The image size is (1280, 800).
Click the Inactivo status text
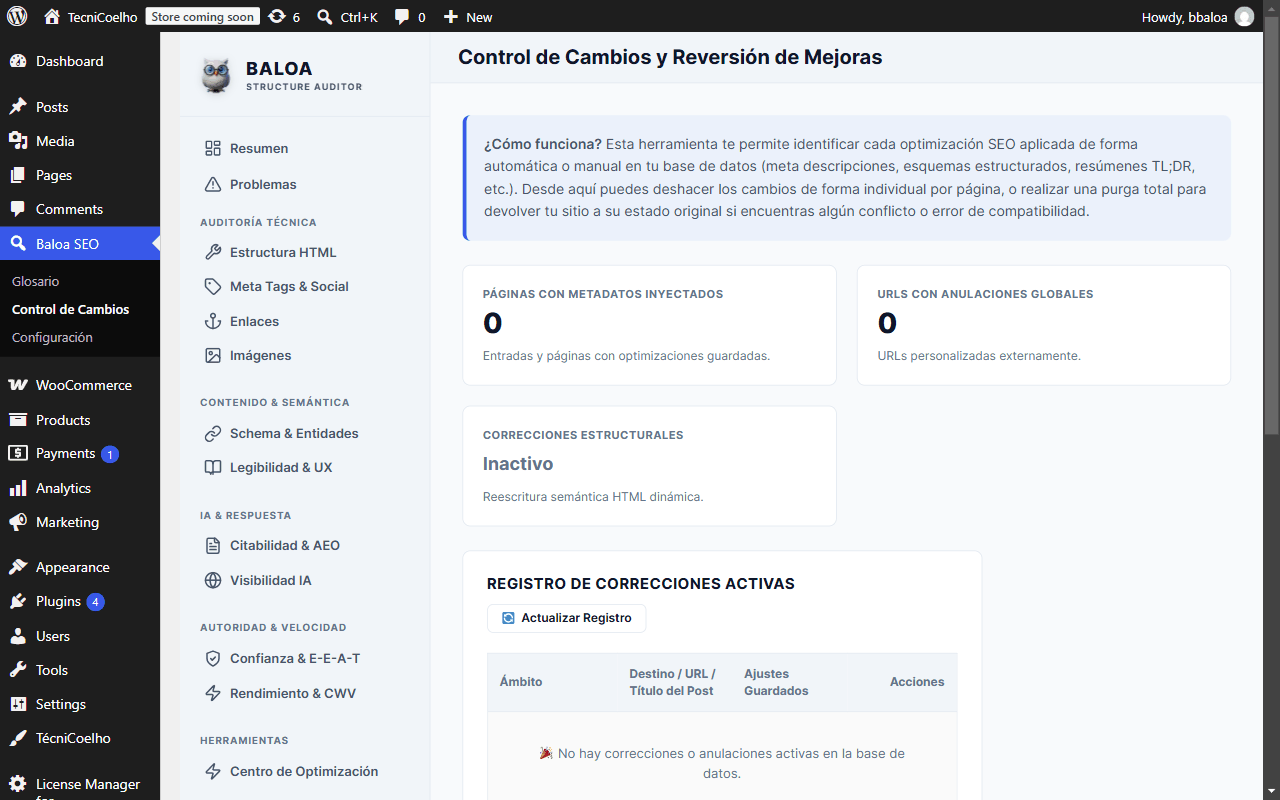[518, 464]
